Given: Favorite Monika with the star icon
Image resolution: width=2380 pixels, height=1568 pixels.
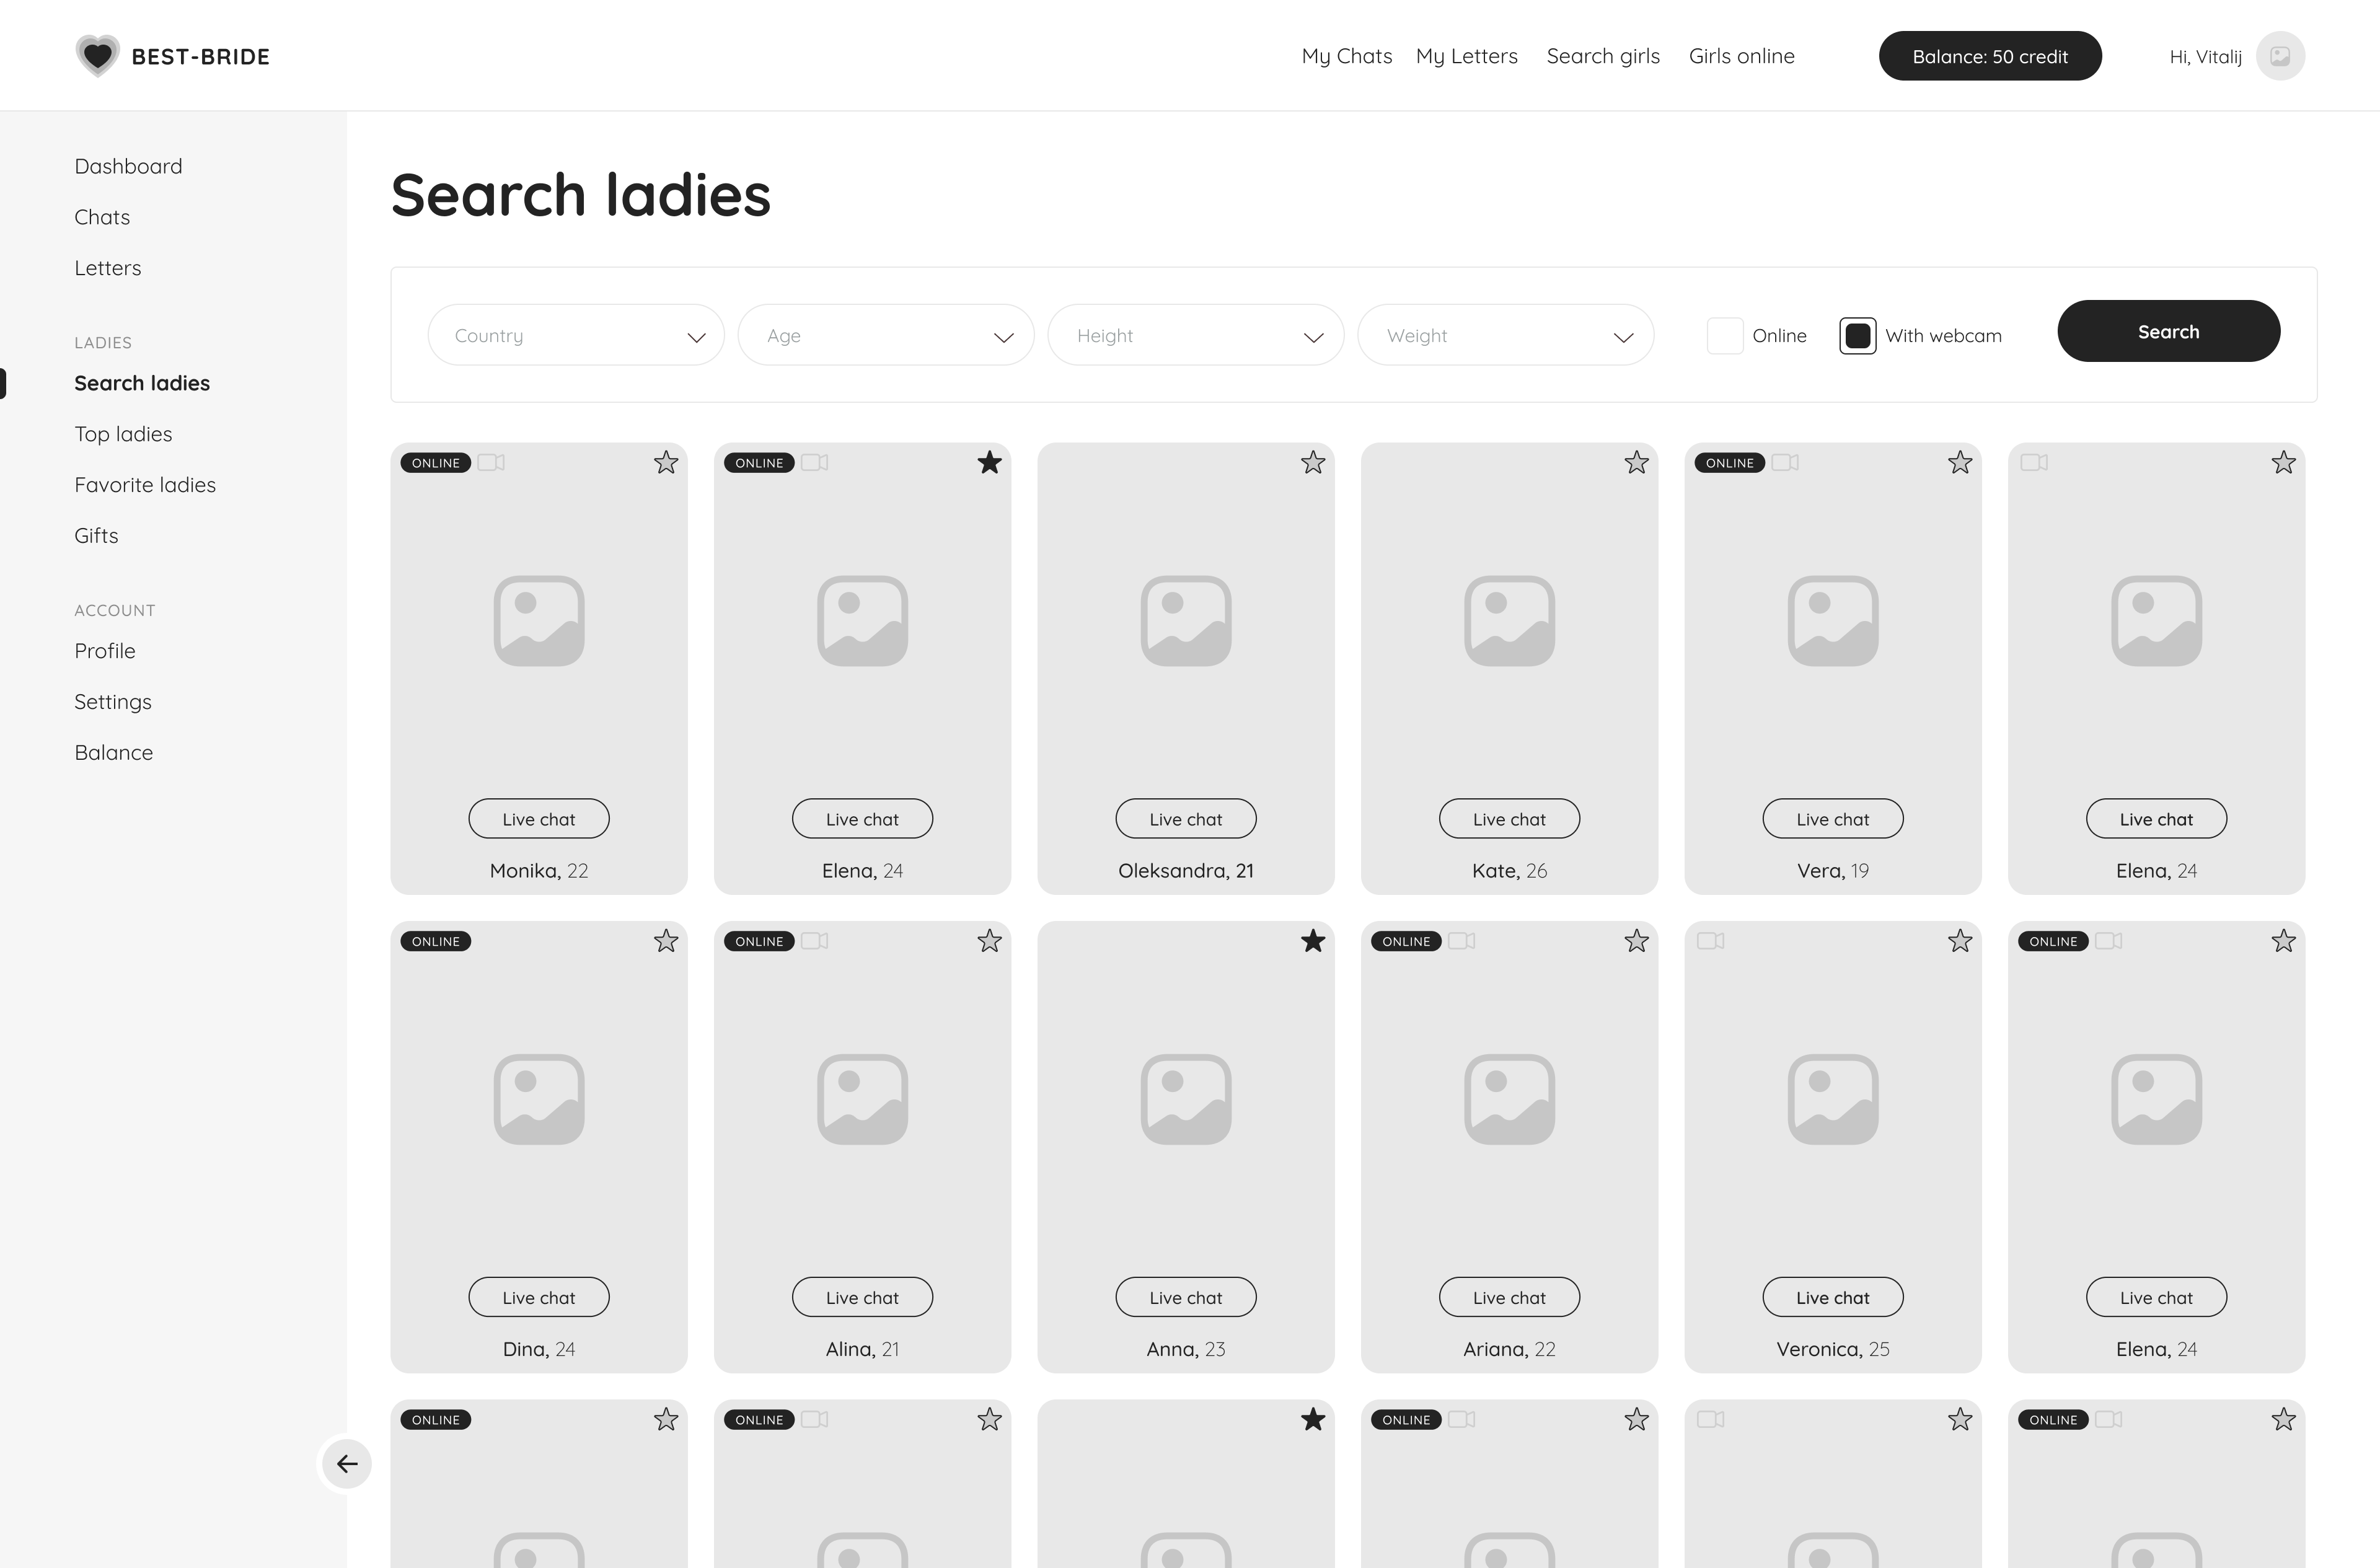Looking at the screenshot, I should tap(666, 462).
